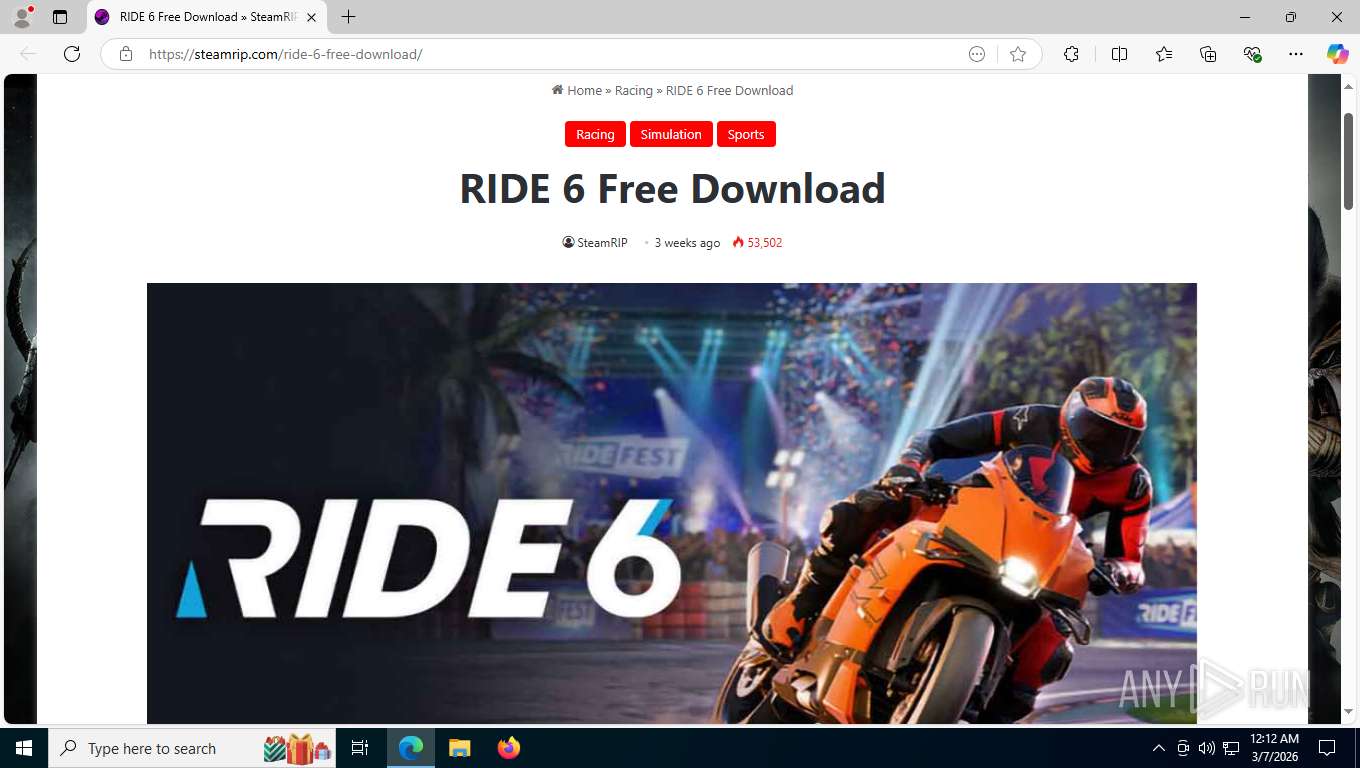Image resolution: width=1360 pixels, height=768 pixels.
Task: Click the scroll down arrow of page
Action: [1348, 712]
